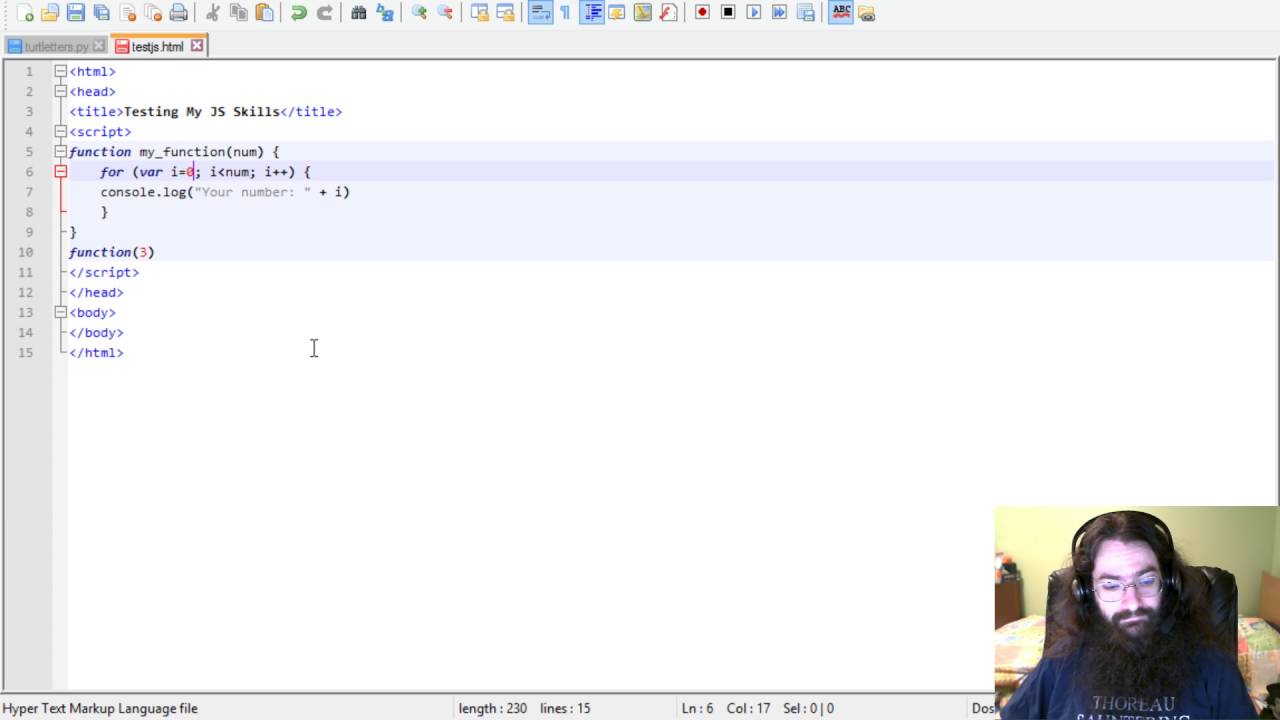
Task: Open the Replace dialog icon
Action: (384, 13)
